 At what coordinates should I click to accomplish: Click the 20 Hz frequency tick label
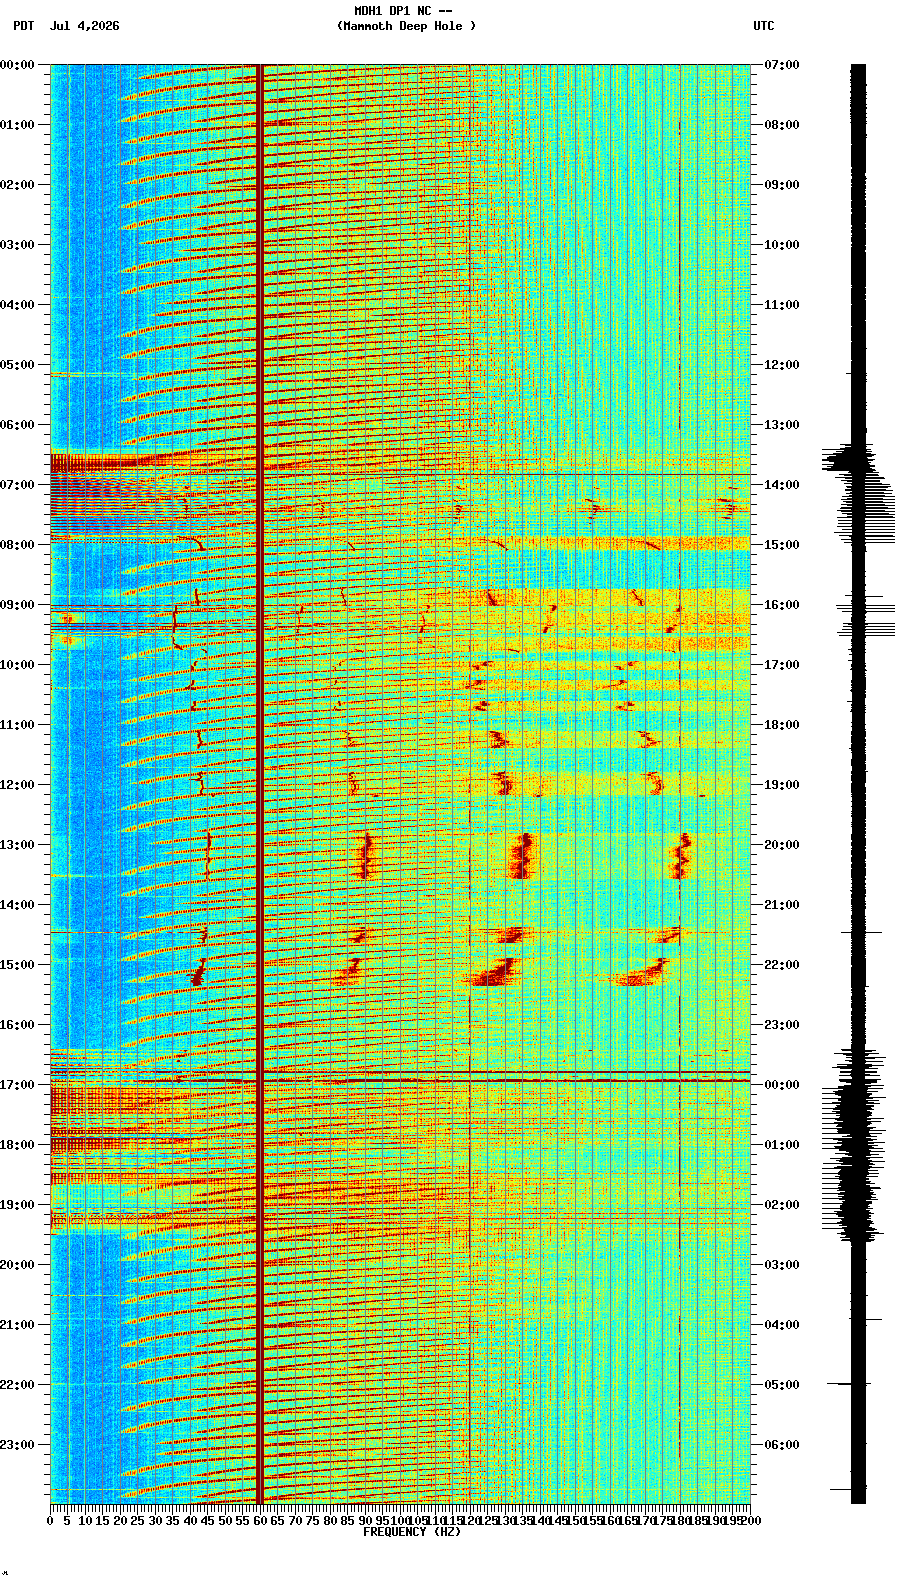tap(120, 1521)
